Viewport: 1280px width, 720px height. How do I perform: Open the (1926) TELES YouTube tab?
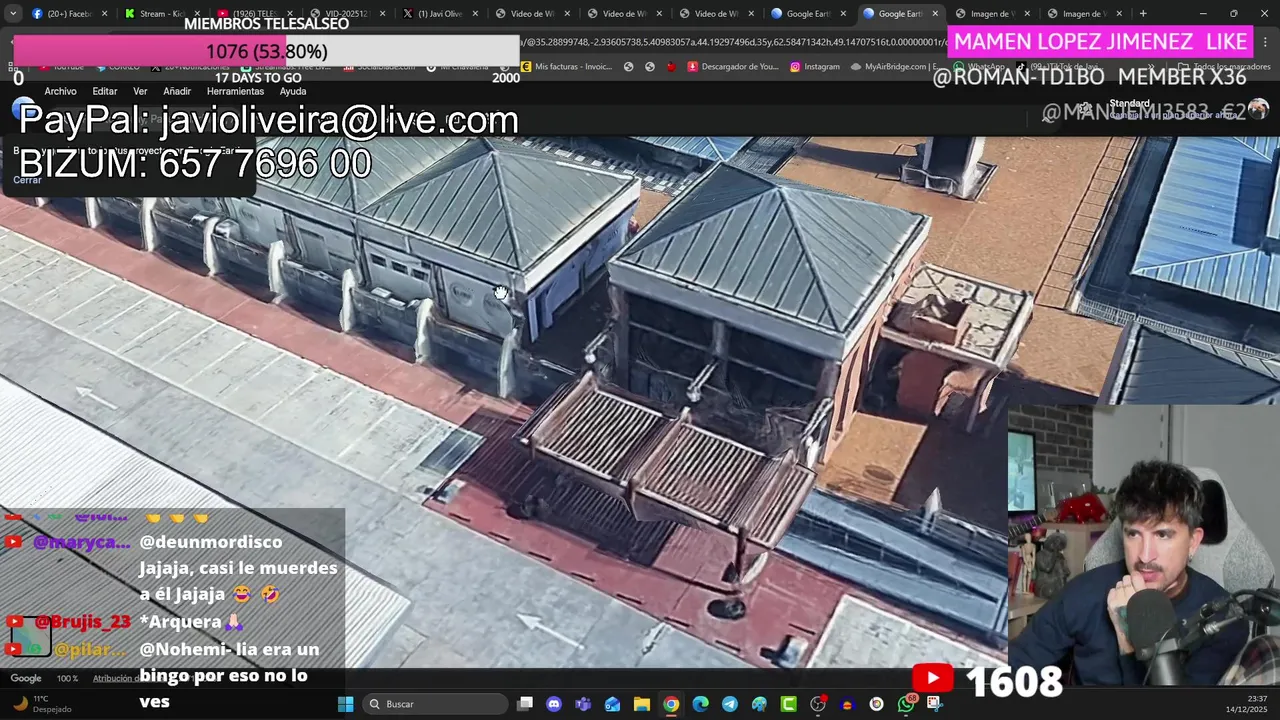point(254,13)
